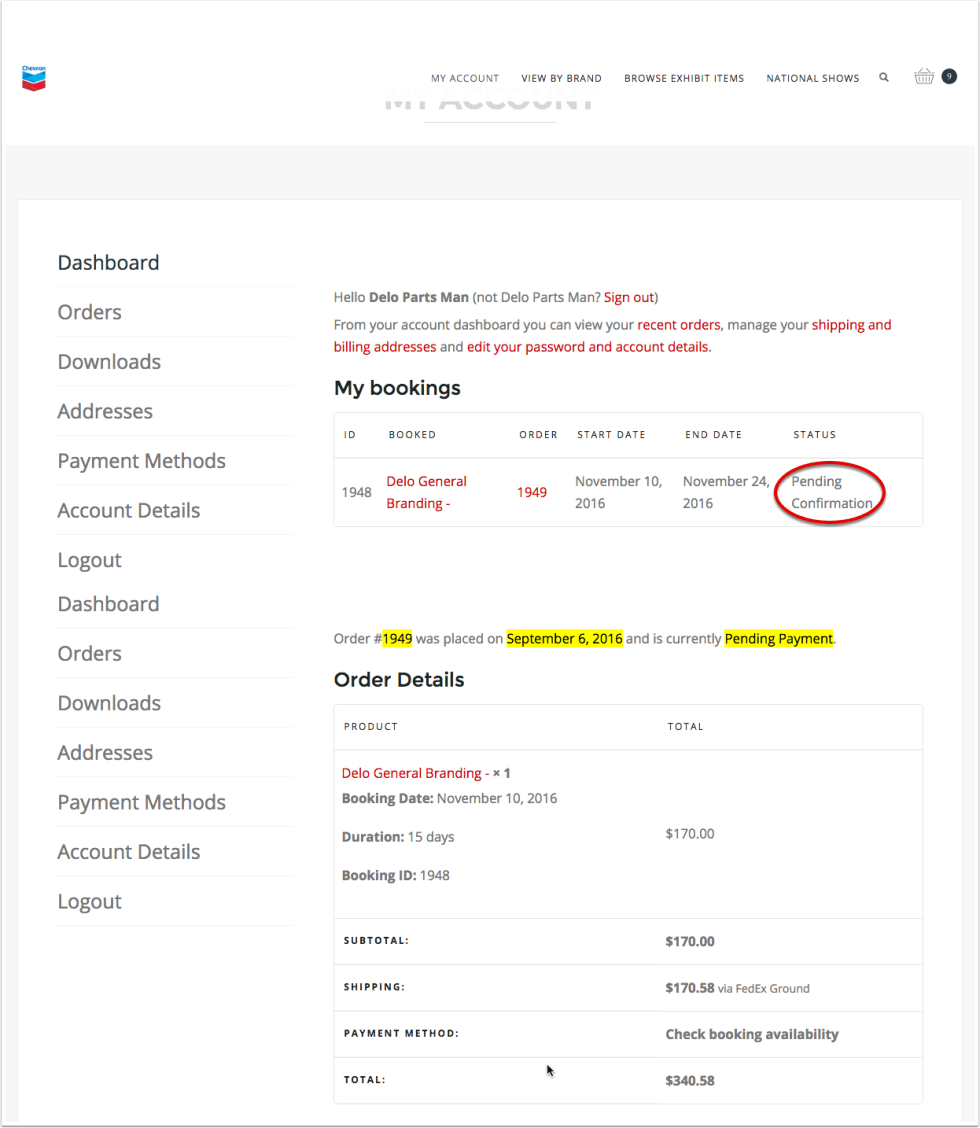The width and height of the screenshot is (980, 1128).
Task: Select the second Downloads sidebar item
Action: (109, 704)
